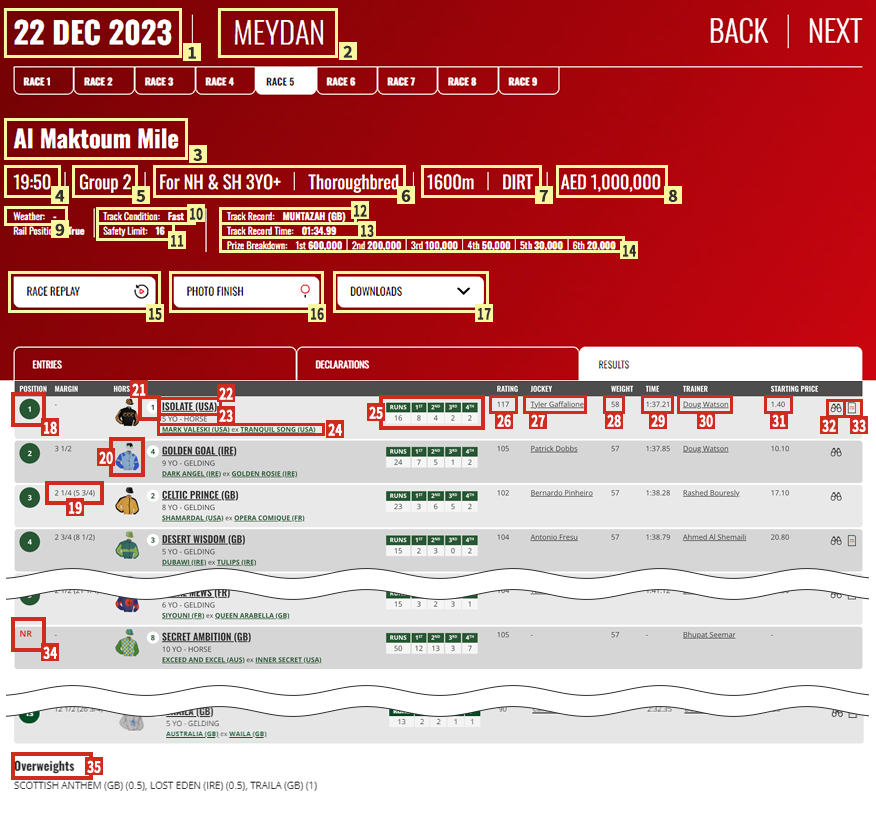Click Golden Goal's blue jockey silks icon
The image size is (876, 817).
pos(126,455)
